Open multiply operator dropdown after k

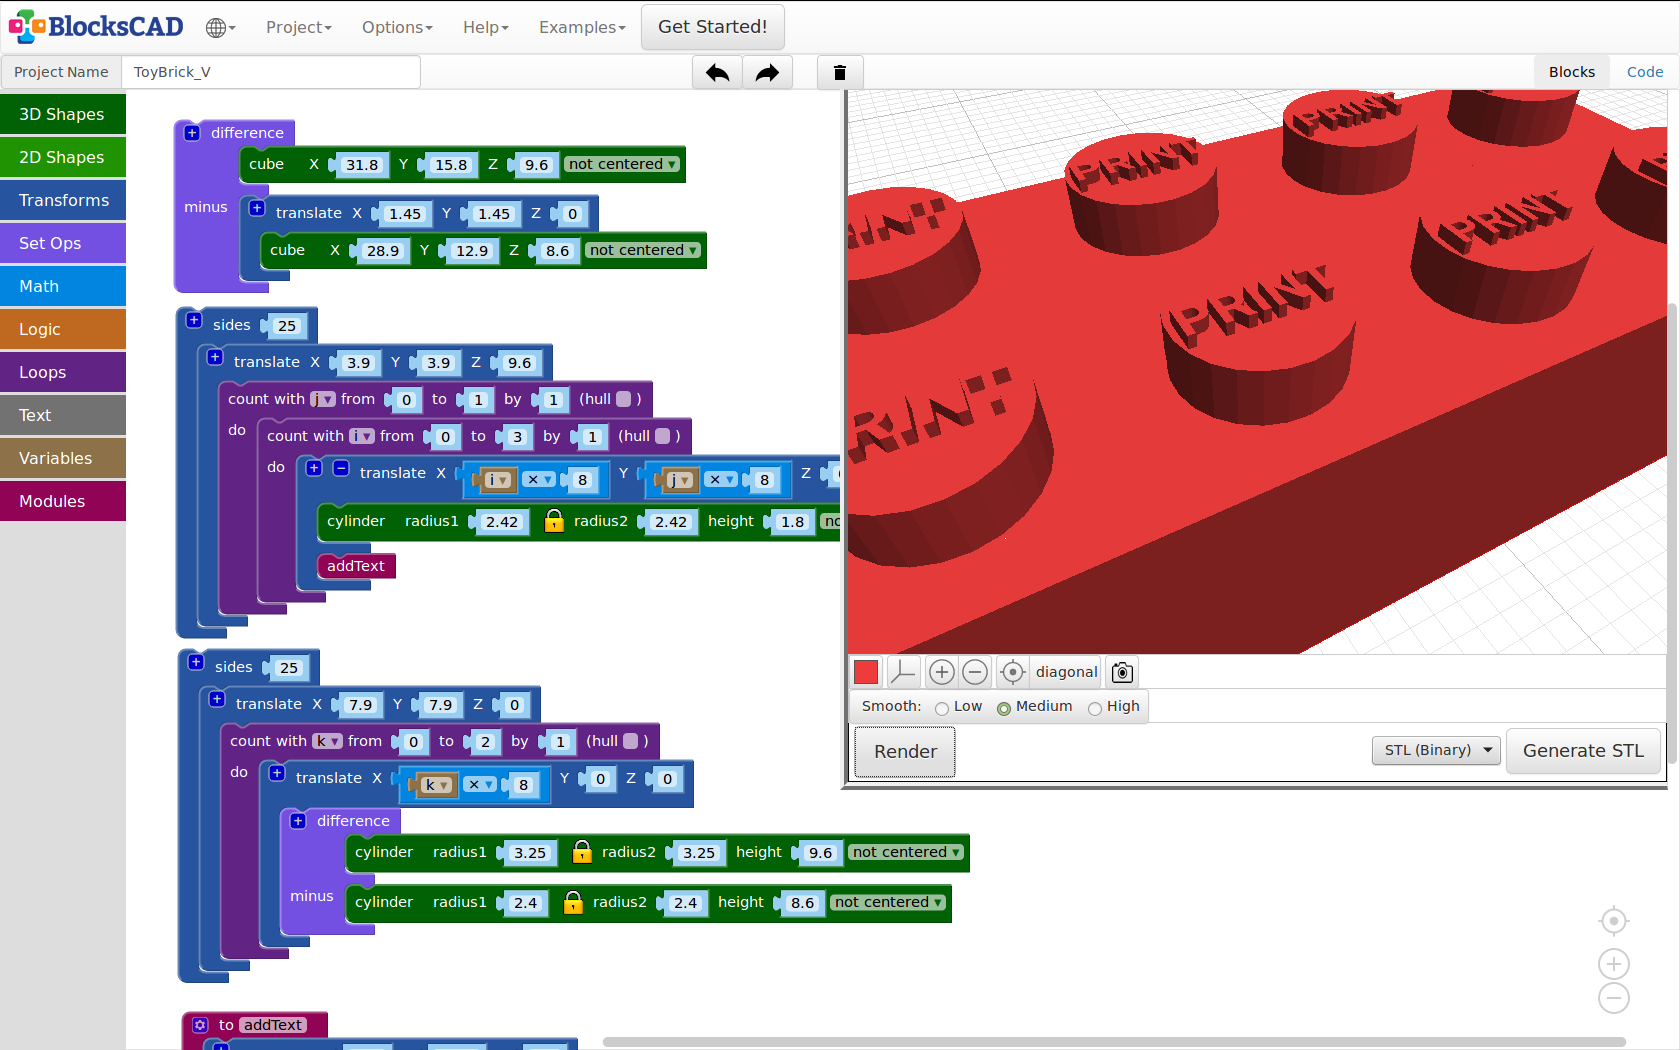481,785
